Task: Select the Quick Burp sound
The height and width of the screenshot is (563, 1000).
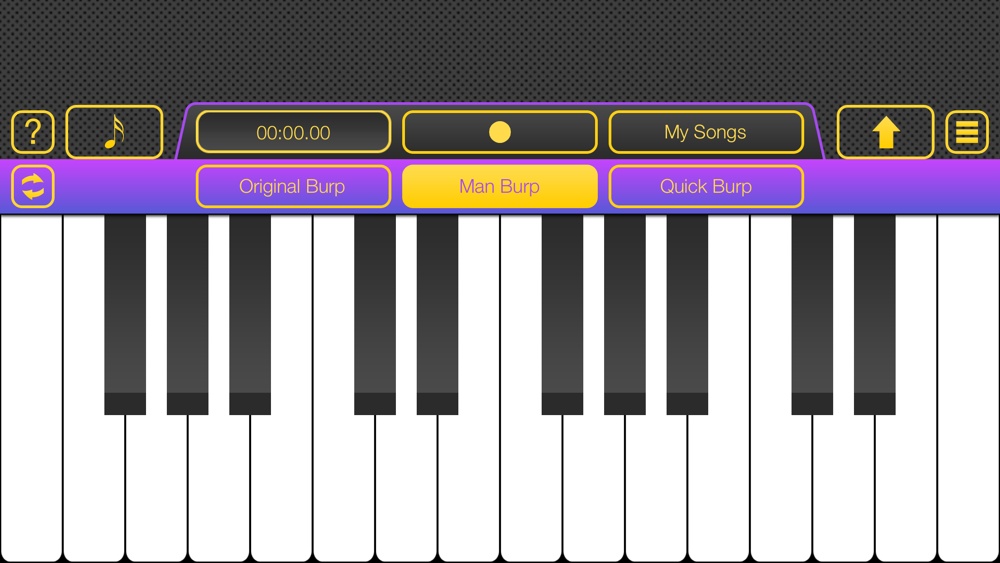Action: (706, 186)
